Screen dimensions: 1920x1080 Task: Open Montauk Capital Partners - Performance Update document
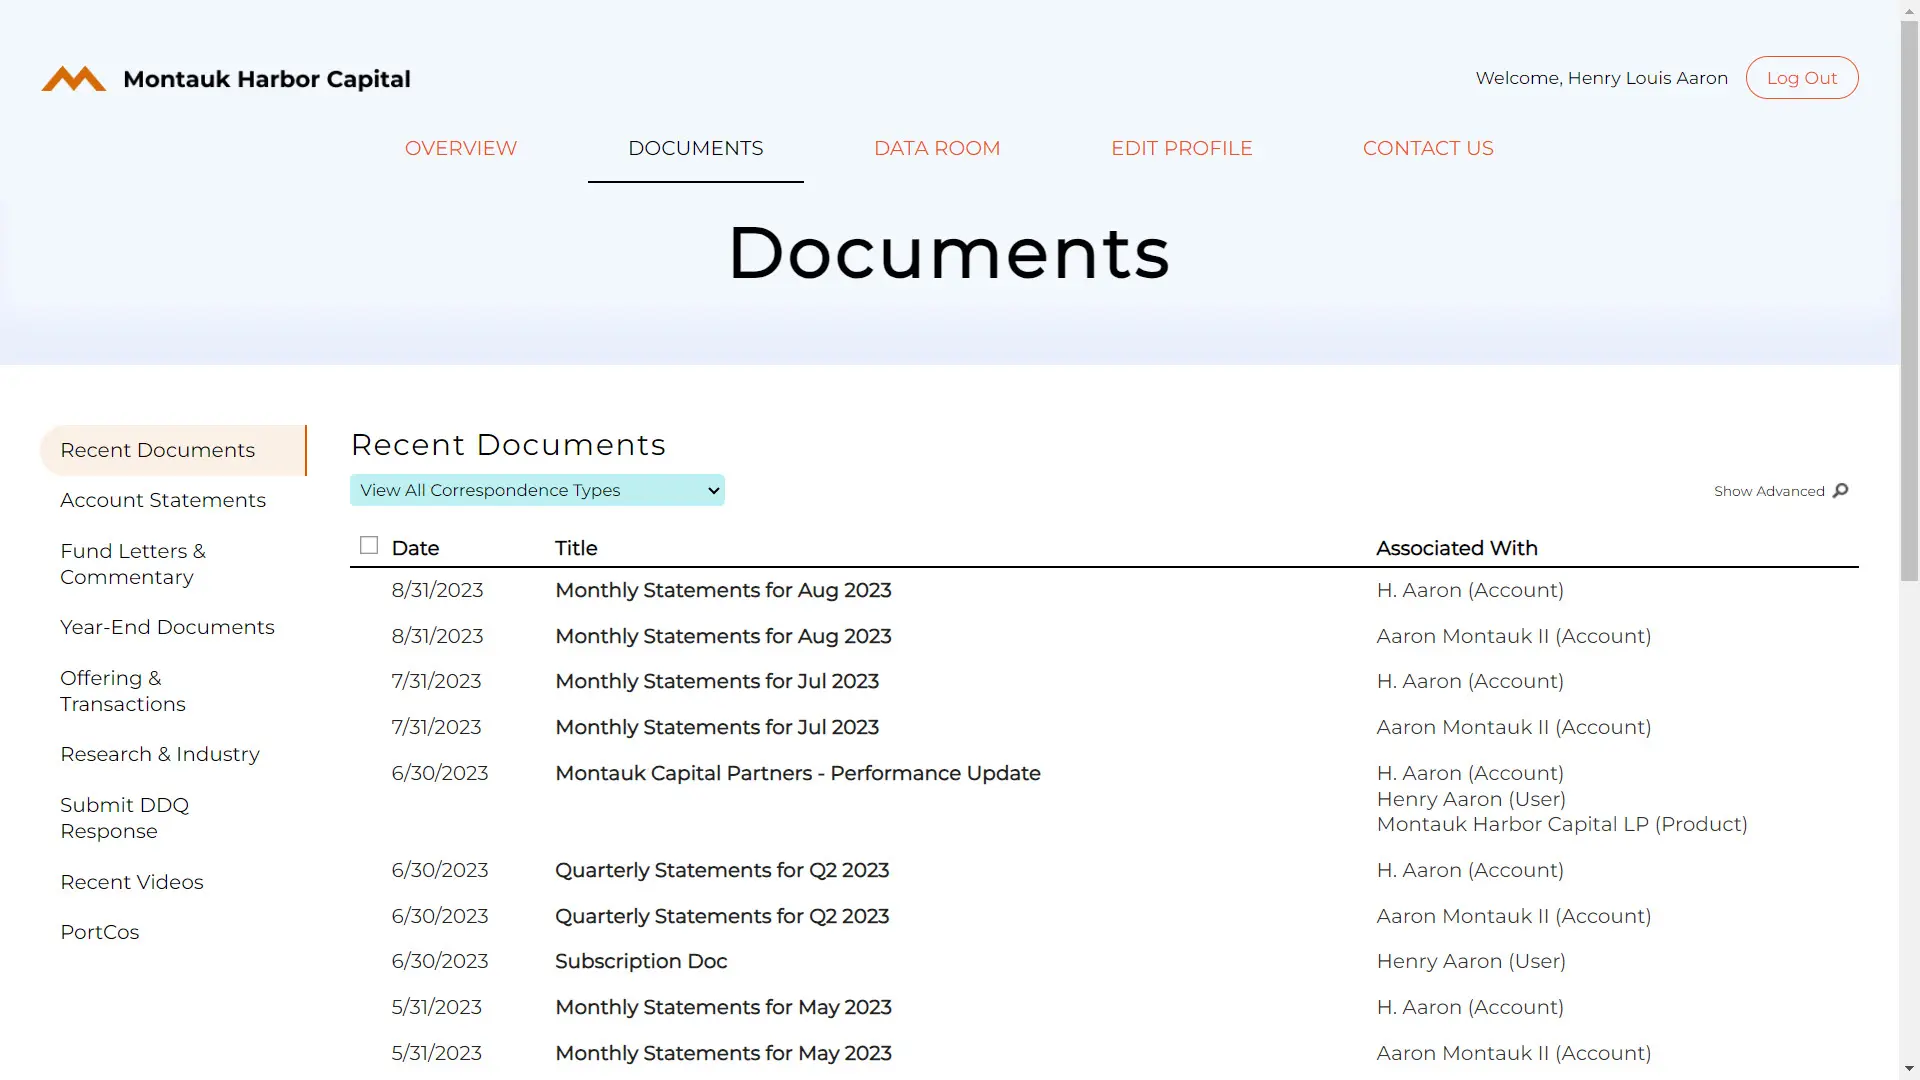(797, 773)
